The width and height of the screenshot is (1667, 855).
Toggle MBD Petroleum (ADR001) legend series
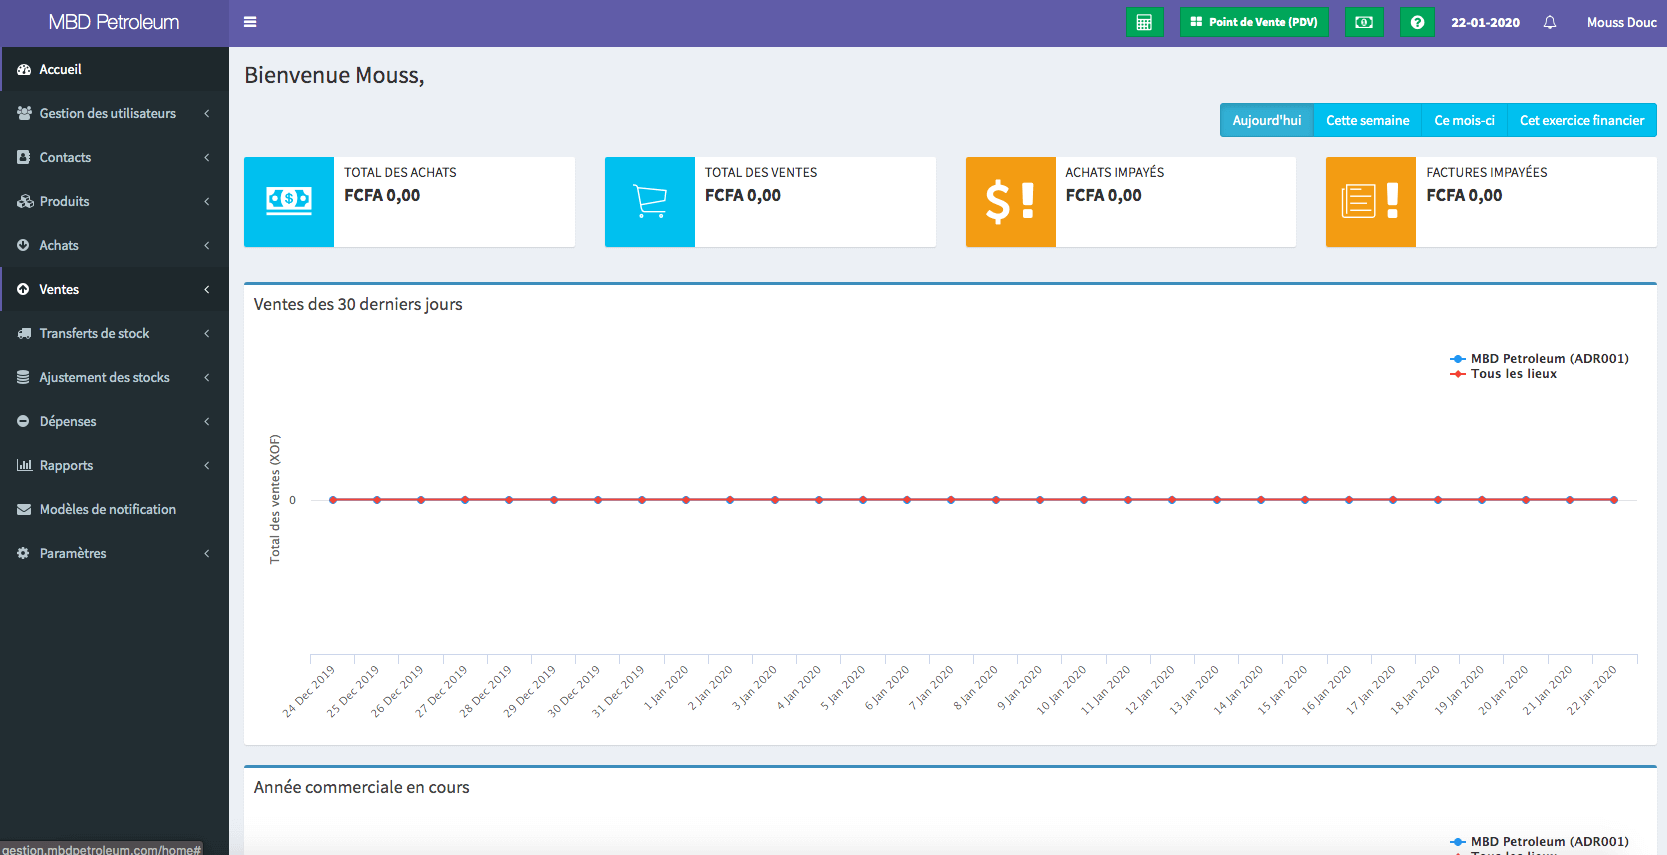pos(1548,358)
